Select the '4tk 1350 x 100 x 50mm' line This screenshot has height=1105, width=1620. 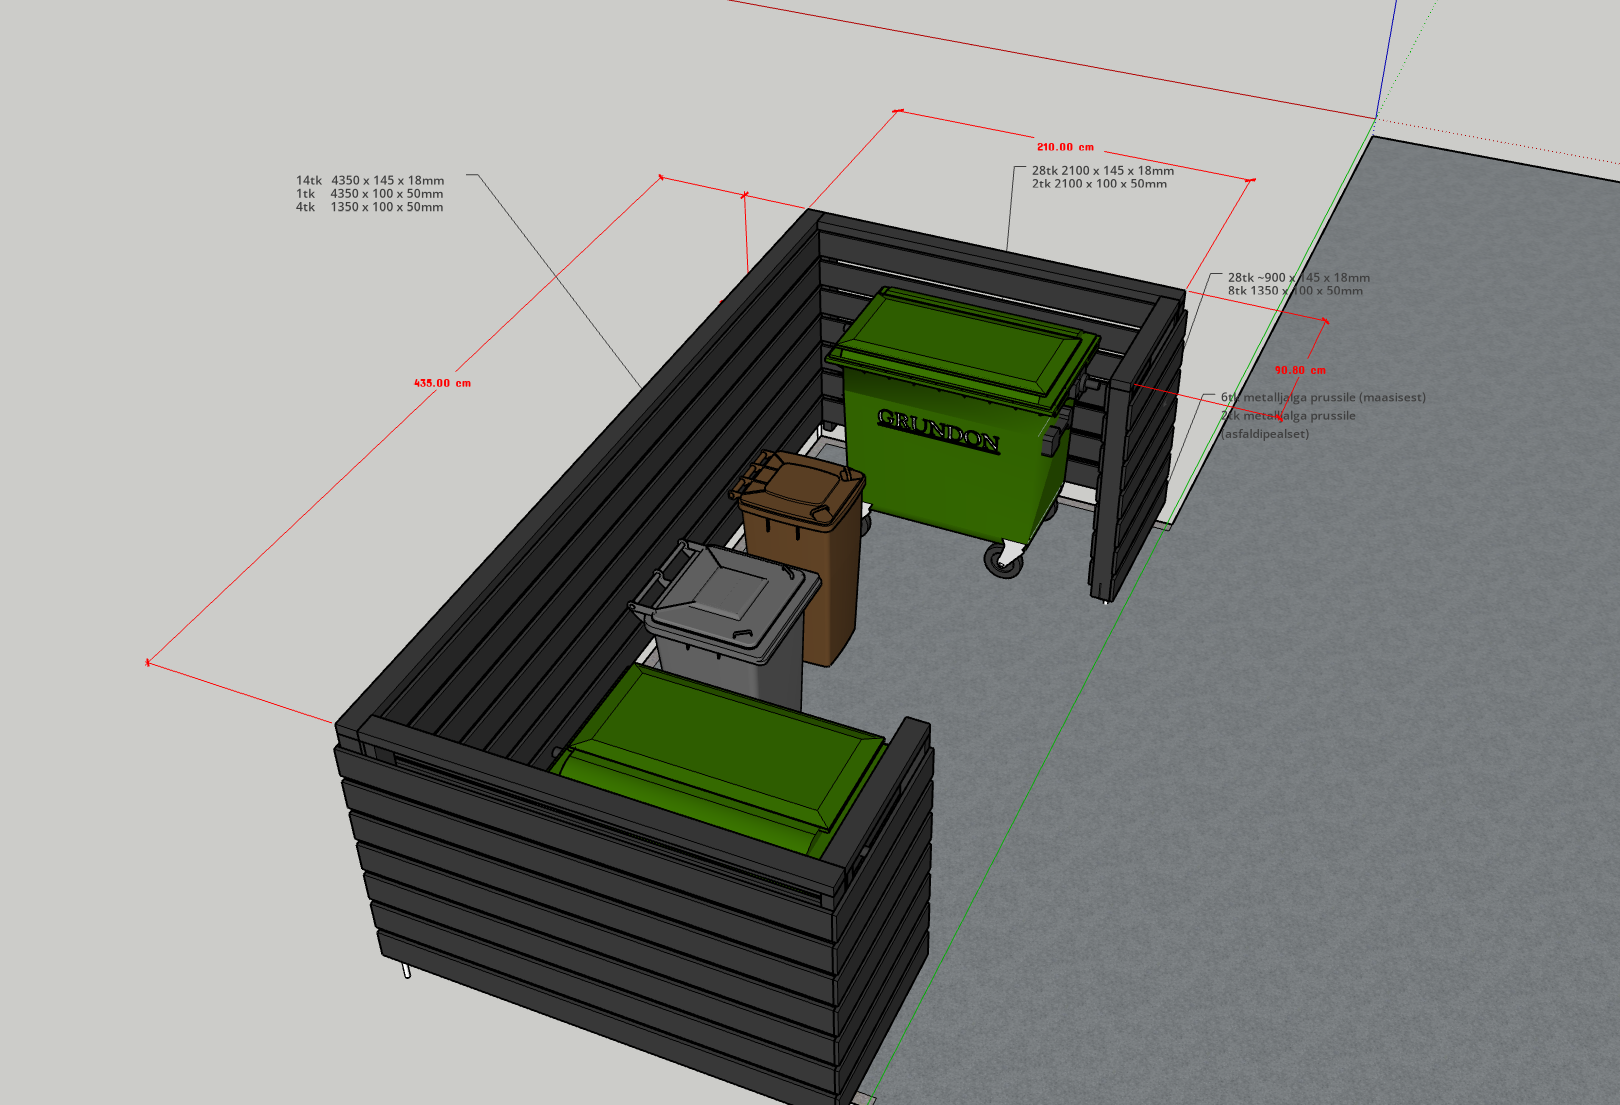click(370, 207)
